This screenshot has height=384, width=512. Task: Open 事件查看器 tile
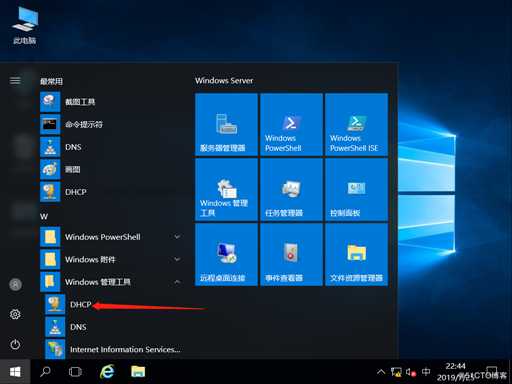(291, 254)
